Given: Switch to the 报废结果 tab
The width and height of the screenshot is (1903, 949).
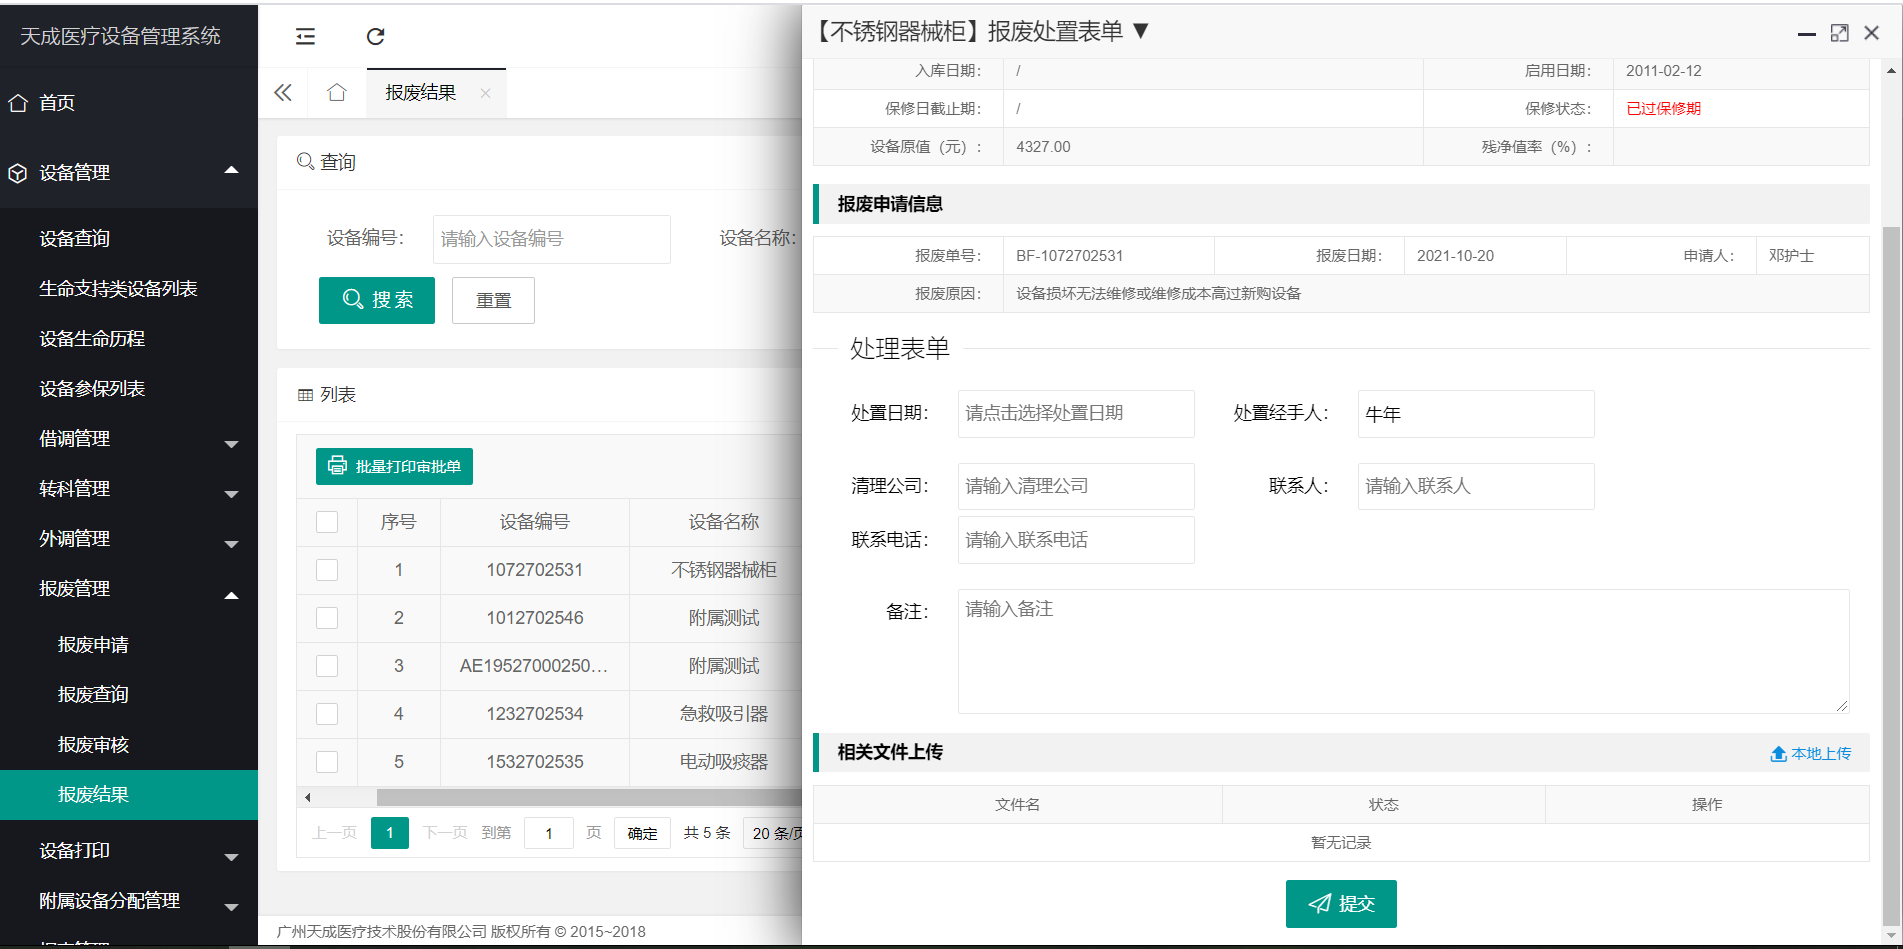Looking at the screenshot, I should pyautogui.click(x=421, y=93).
